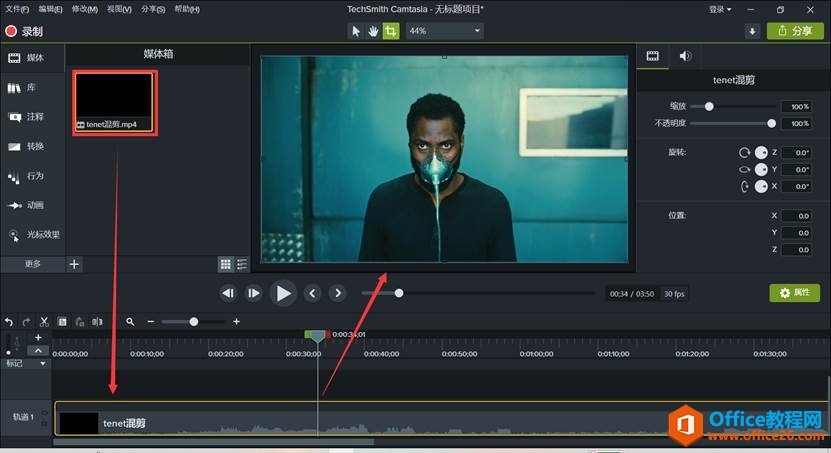Undo the last action with the undo arrow

pyautogui.click(x=9, y=322)
